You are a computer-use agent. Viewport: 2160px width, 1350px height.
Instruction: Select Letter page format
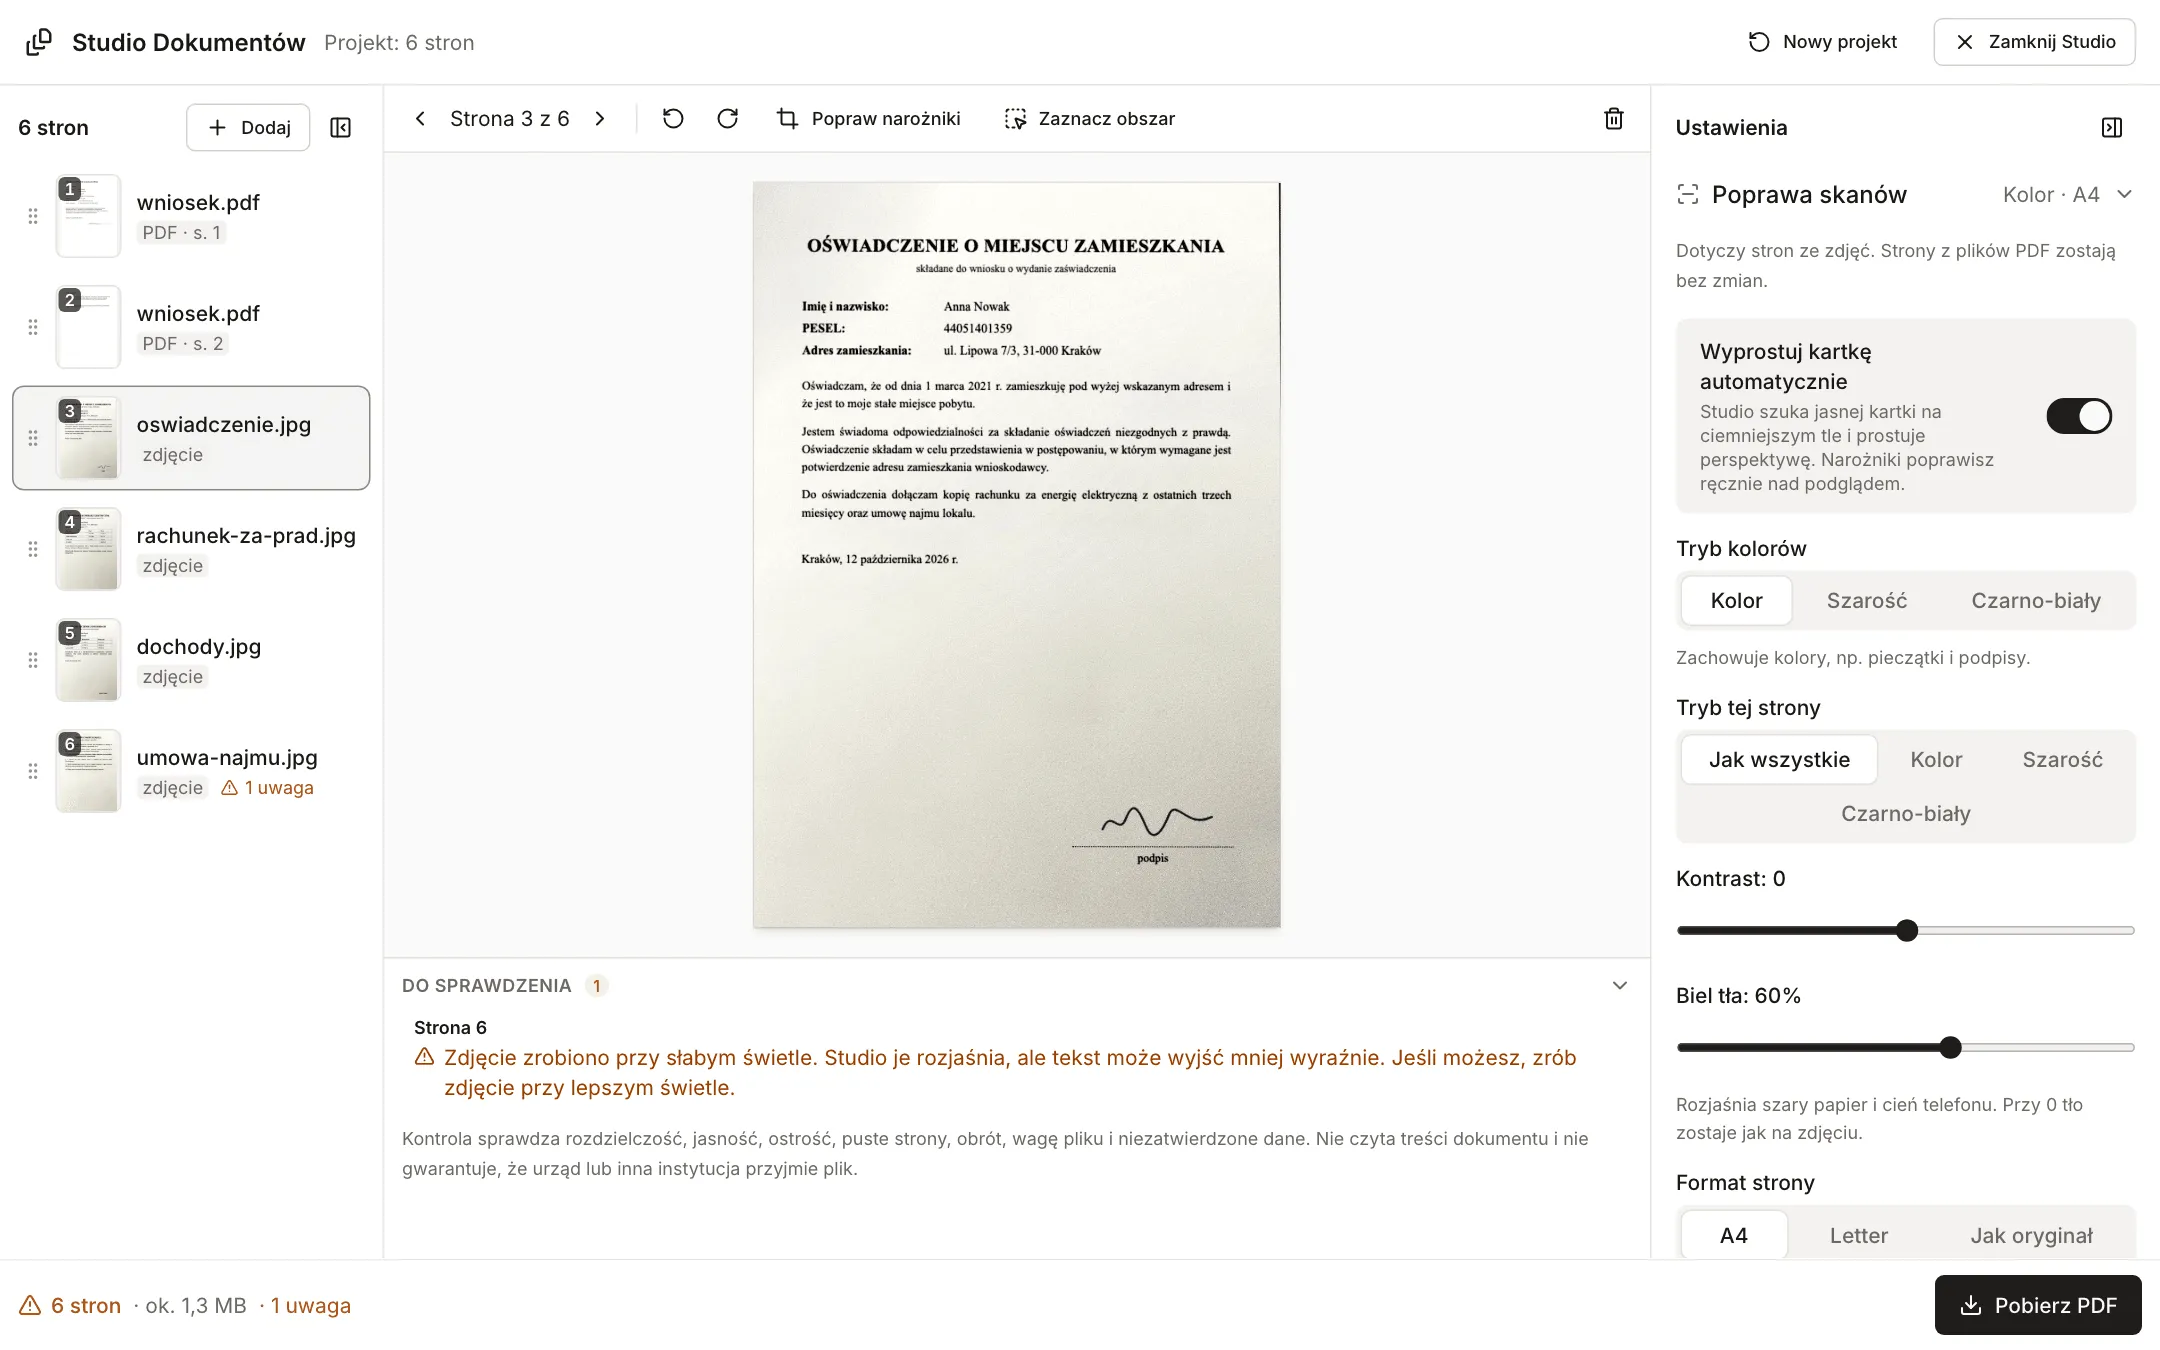[x=1858, y=1236]
